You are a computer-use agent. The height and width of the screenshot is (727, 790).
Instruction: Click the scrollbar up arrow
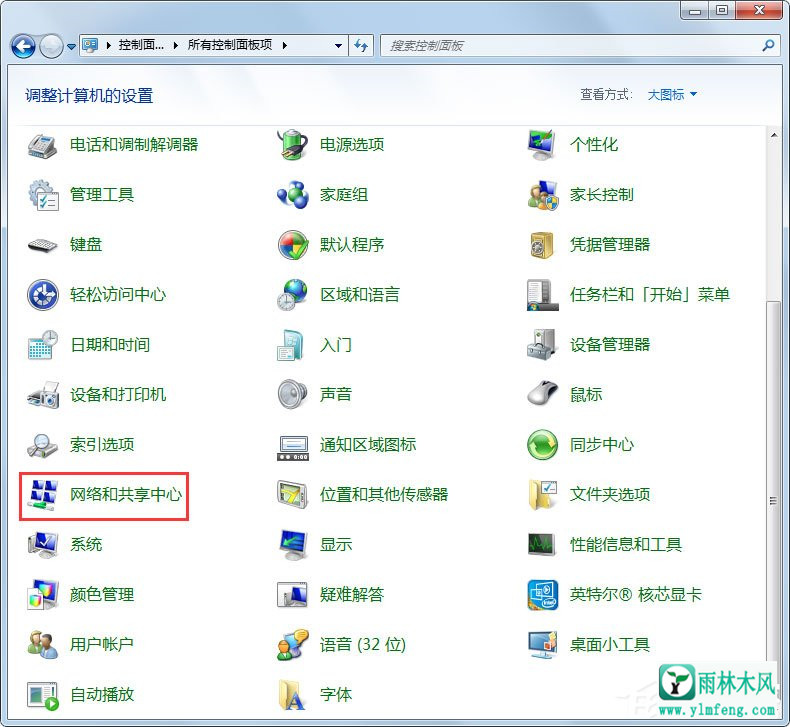pos(773,135)
